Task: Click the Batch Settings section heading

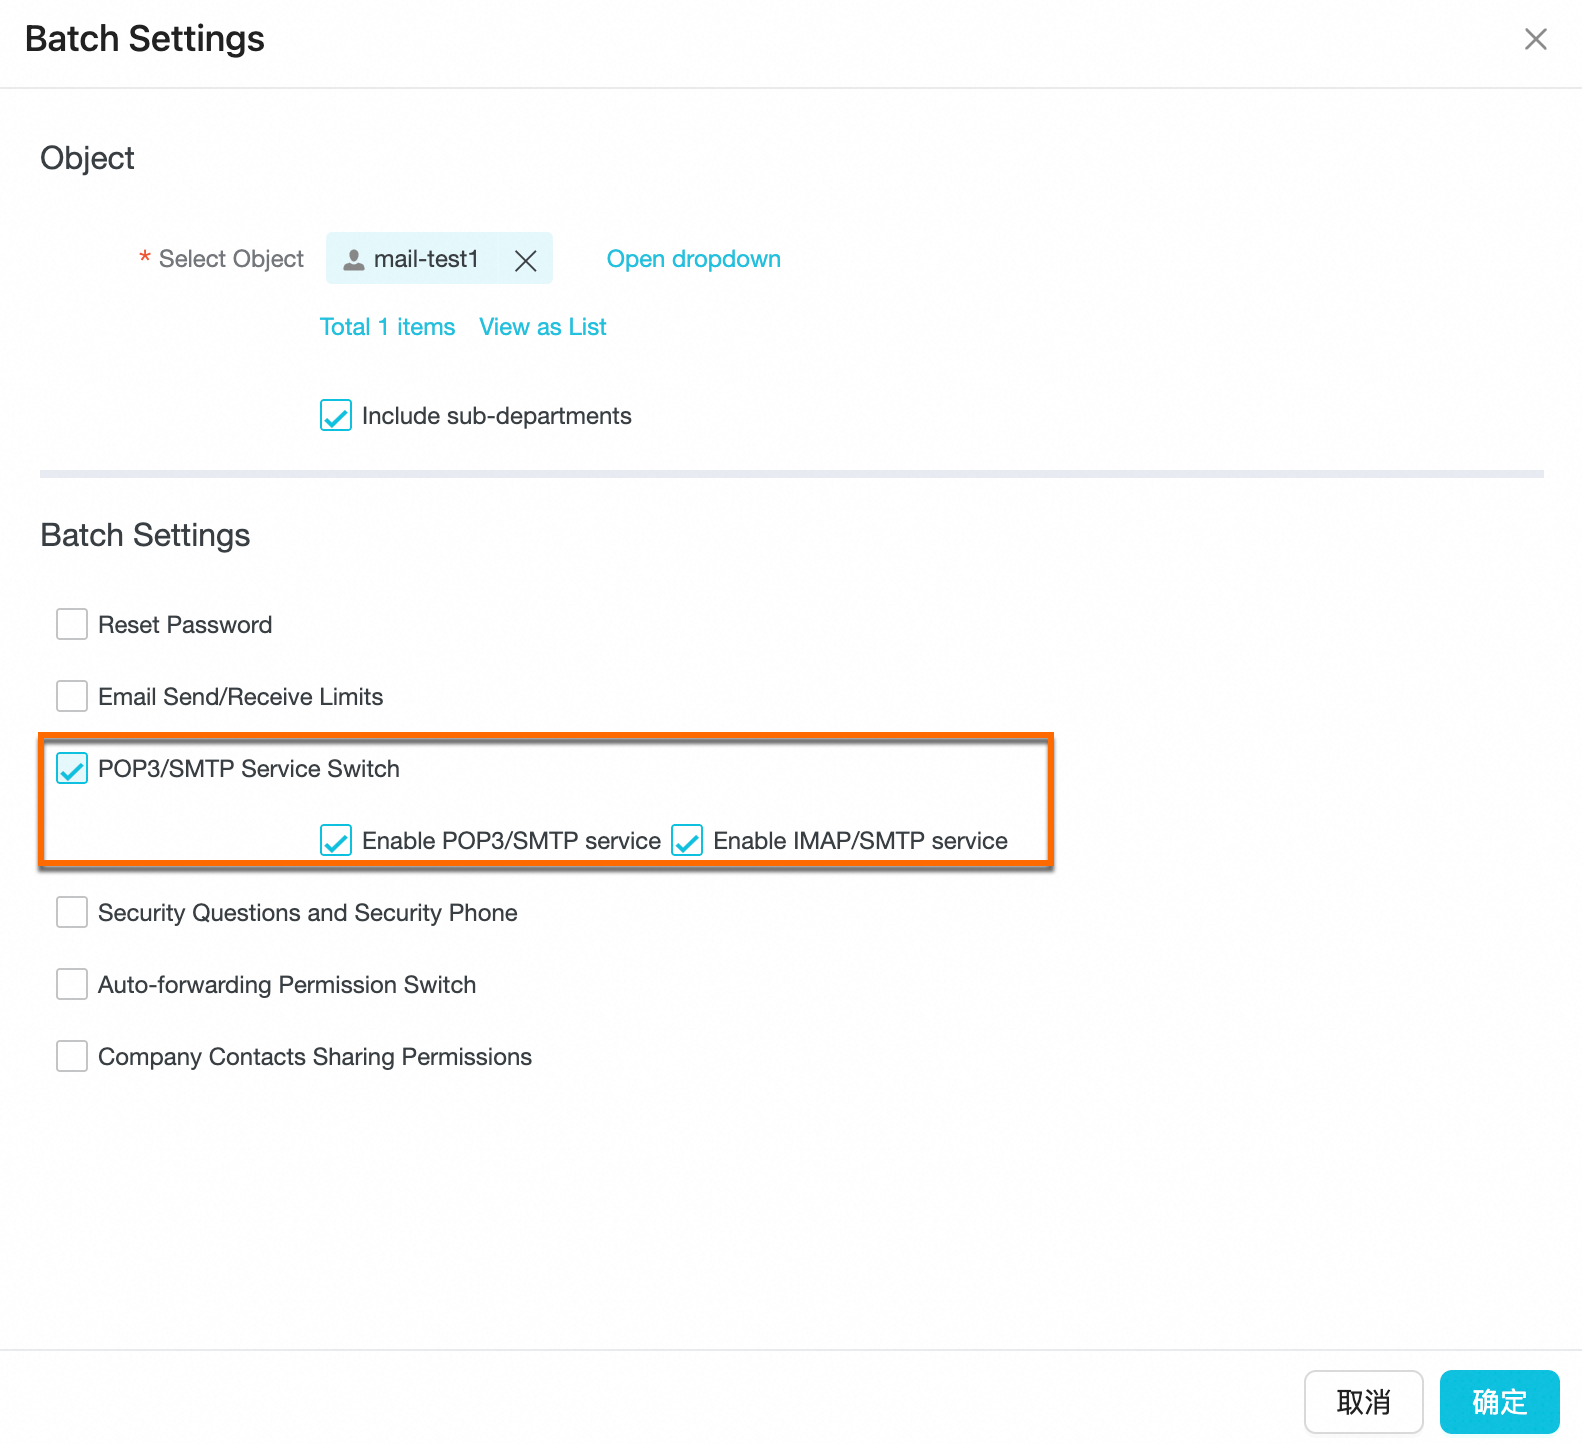Action: (x=145, y=535)
